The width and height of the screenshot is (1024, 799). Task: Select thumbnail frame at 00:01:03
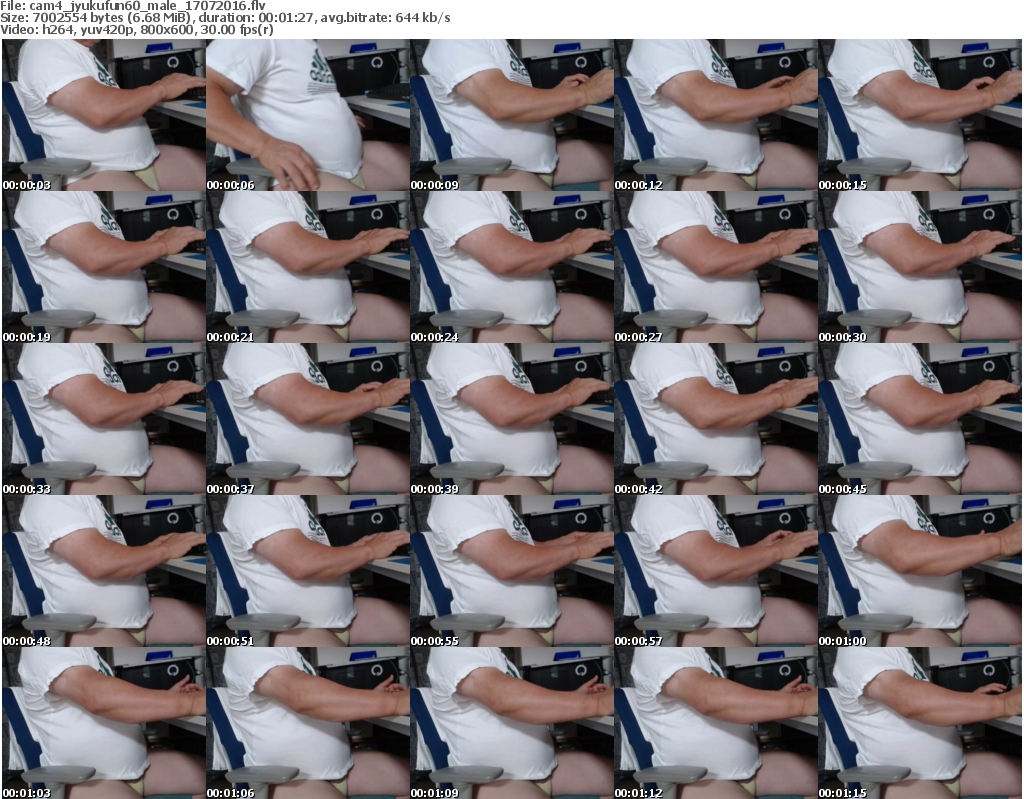click(x=104, y=723)
